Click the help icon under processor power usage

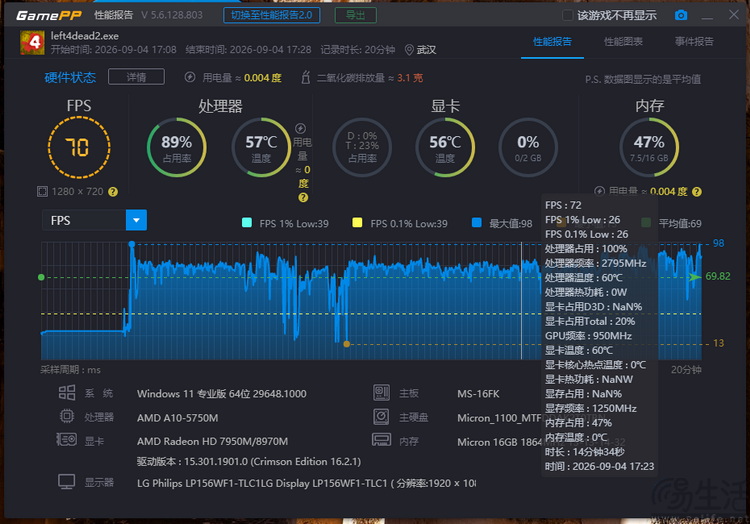tap(303, 197)
